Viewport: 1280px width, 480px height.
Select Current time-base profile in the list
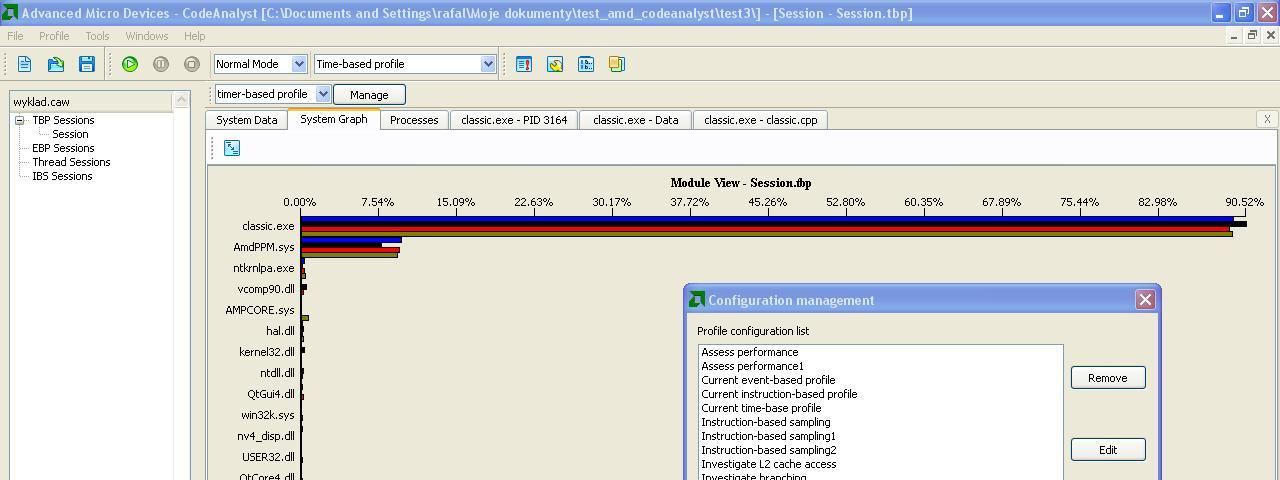click(x=761, y=408)
